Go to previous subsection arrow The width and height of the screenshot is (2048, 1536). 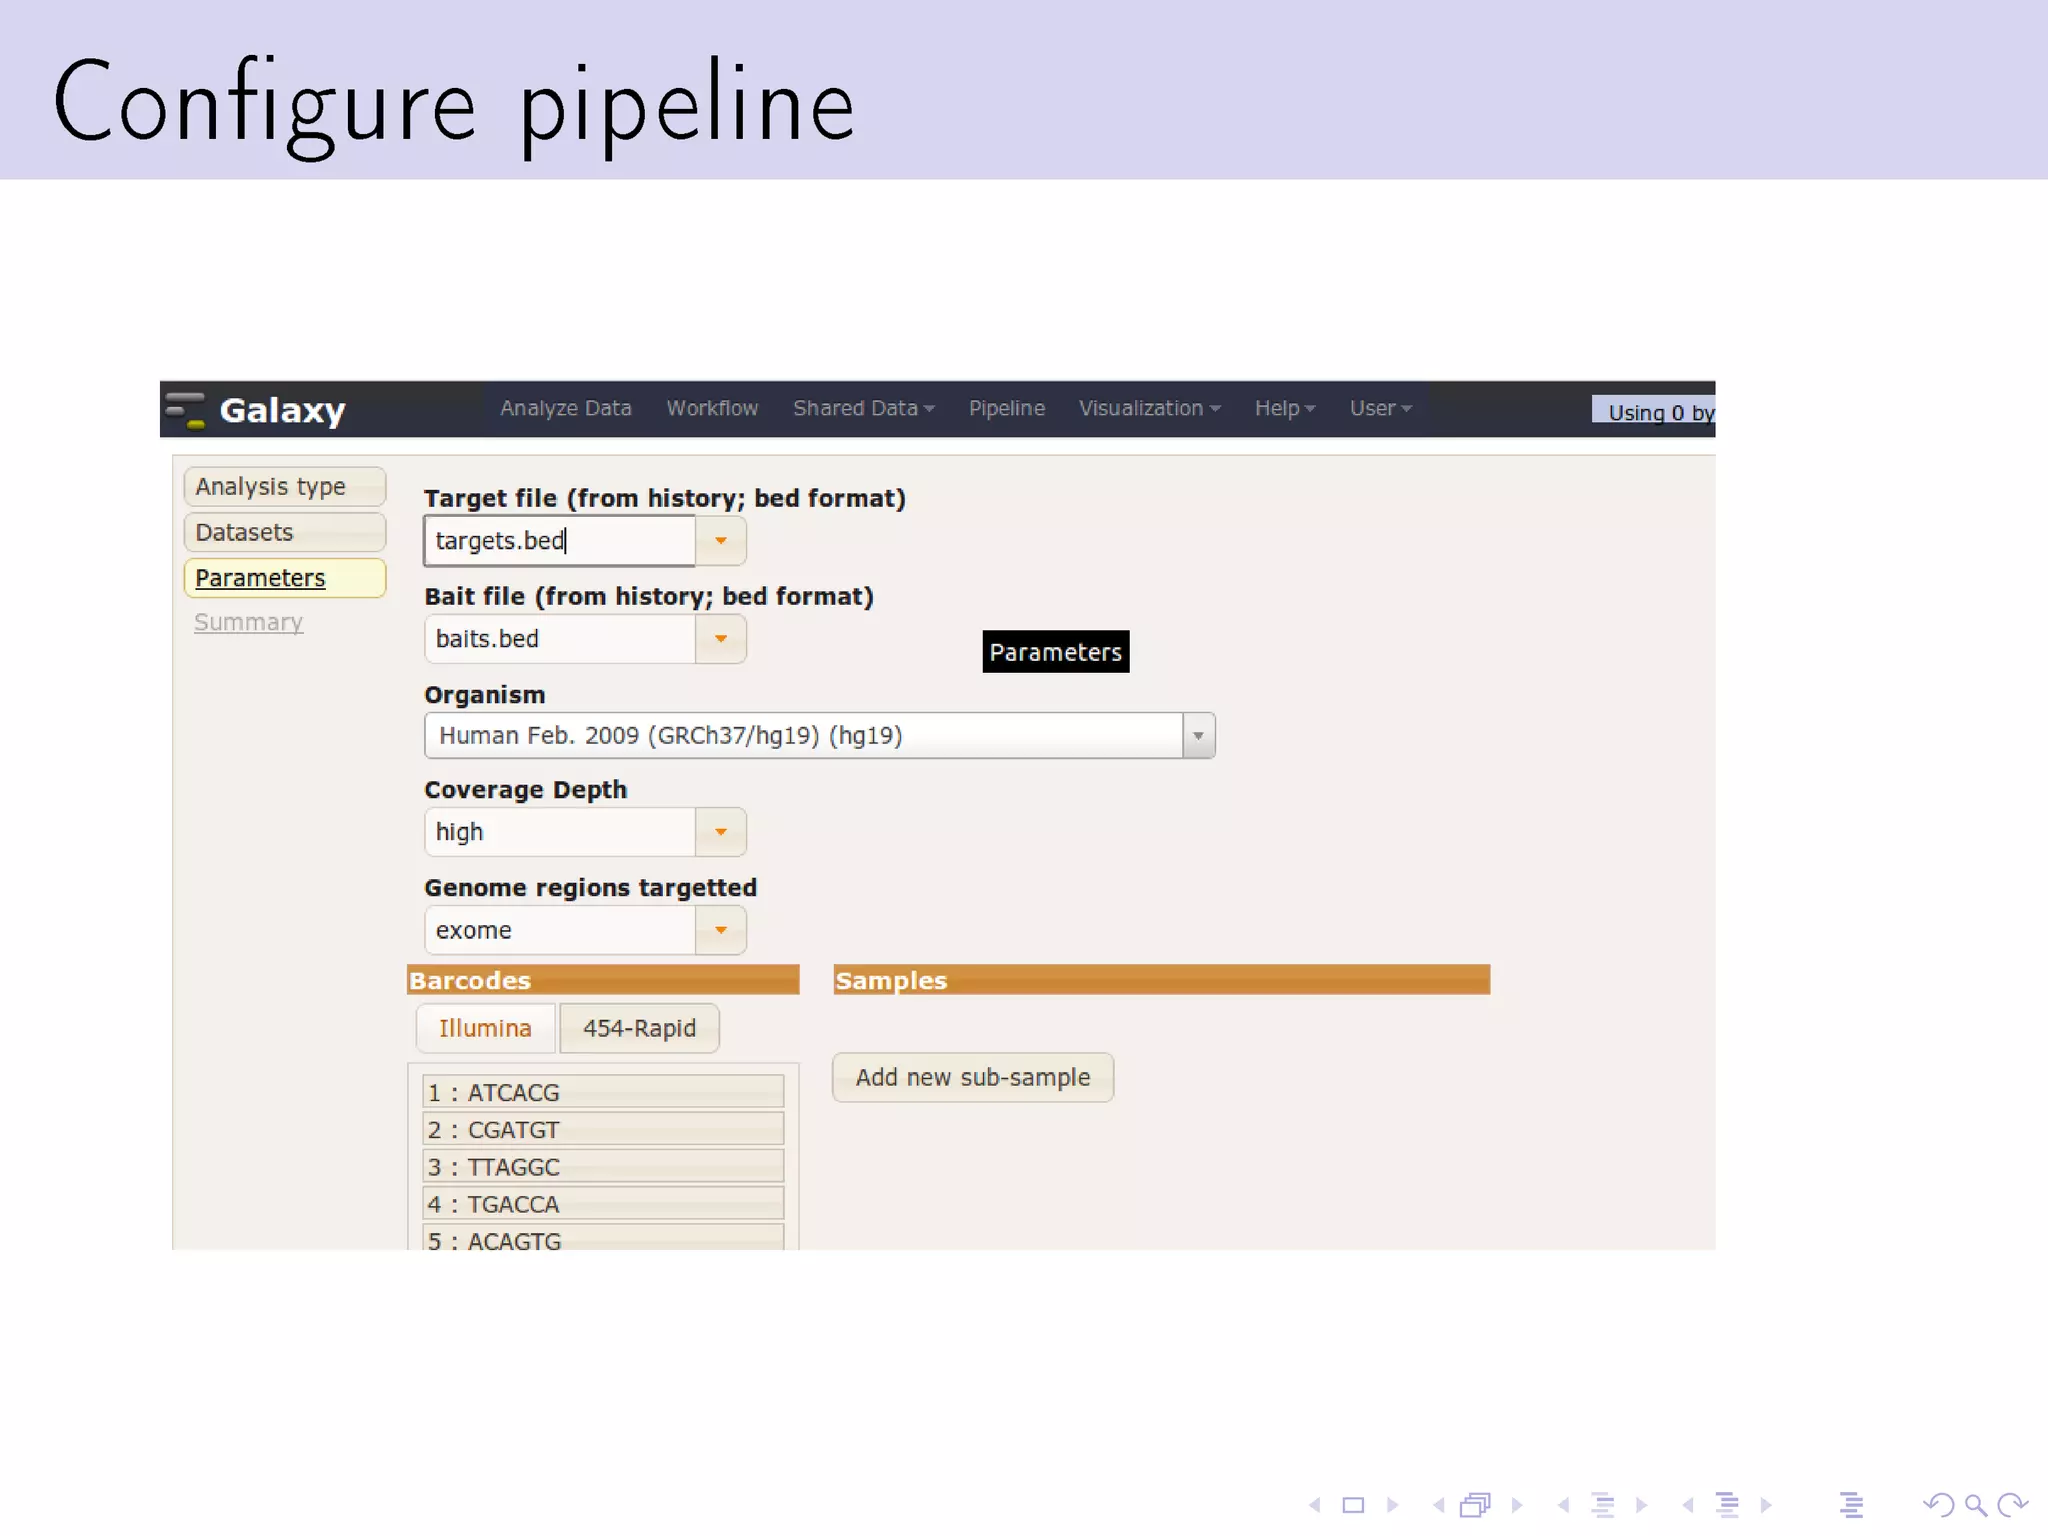point(1563,1505)
